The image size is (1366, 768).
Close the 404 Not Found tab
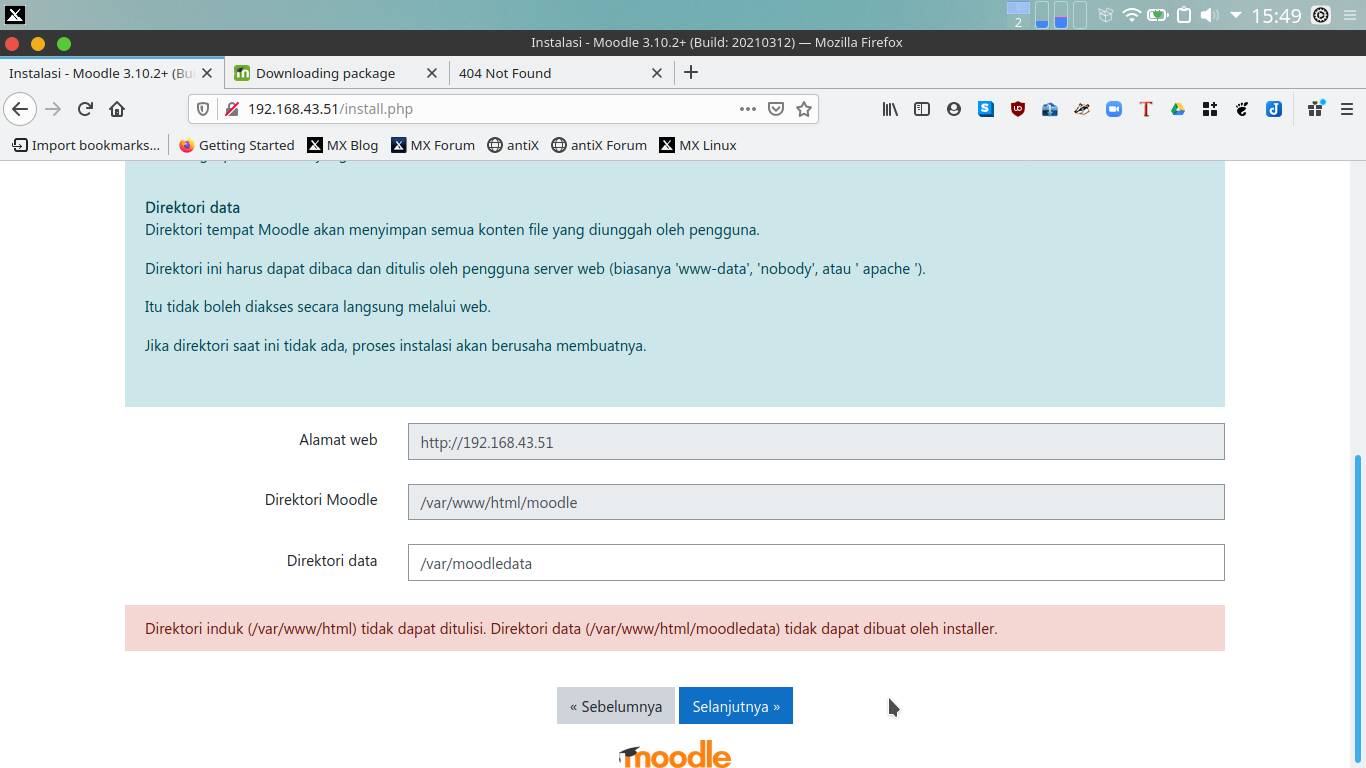click(657, 73)
